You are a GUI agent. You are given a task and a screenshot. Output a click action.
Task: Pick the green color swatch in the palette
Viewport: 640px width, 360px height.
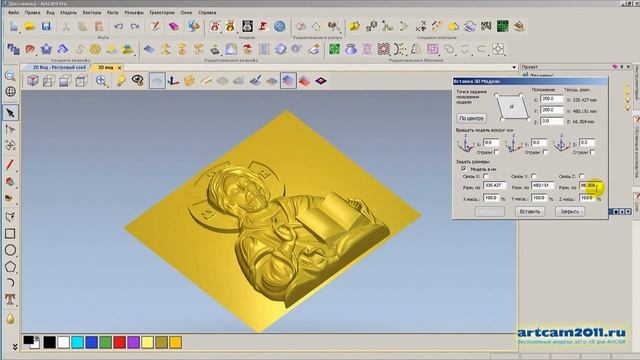point(105,342)
